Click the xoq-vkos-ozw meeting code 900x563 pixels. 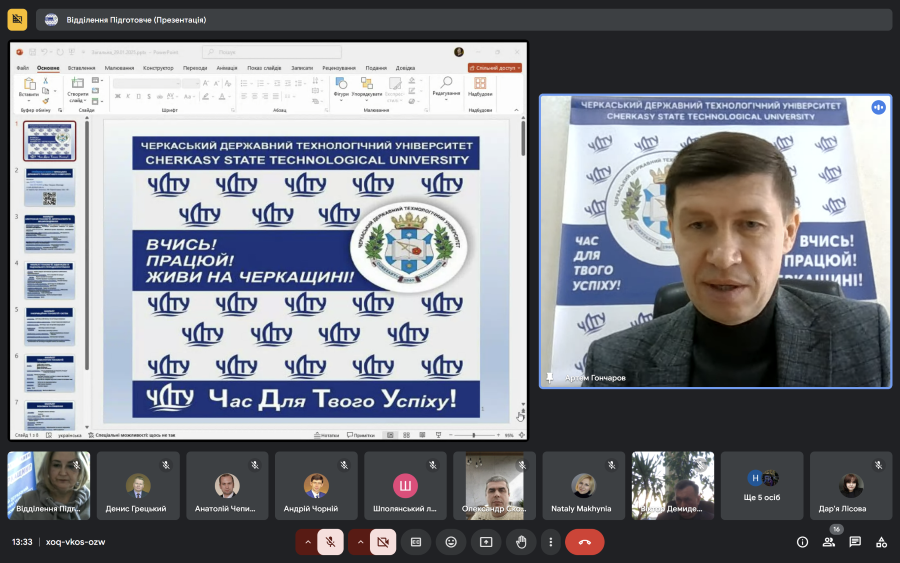(75, 542)
